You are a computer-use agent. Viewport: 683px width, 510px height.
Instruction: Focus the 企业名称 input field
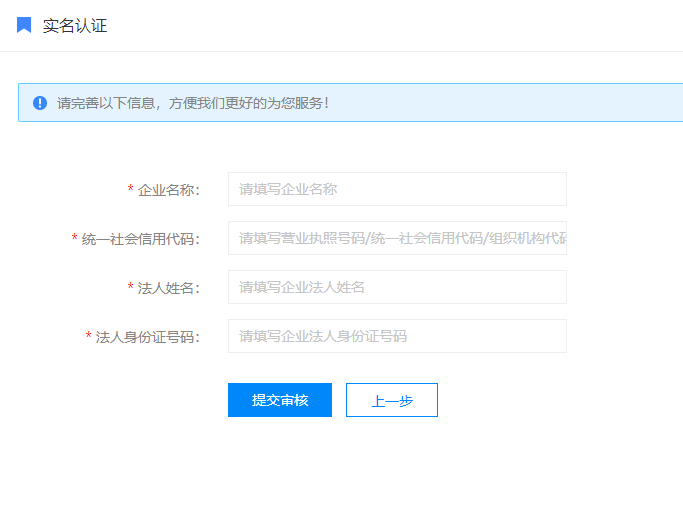(x=397, y=189)
